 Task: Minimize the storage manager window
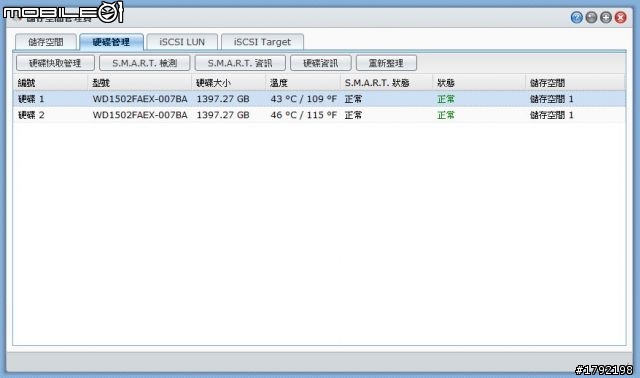coord(591,17)
